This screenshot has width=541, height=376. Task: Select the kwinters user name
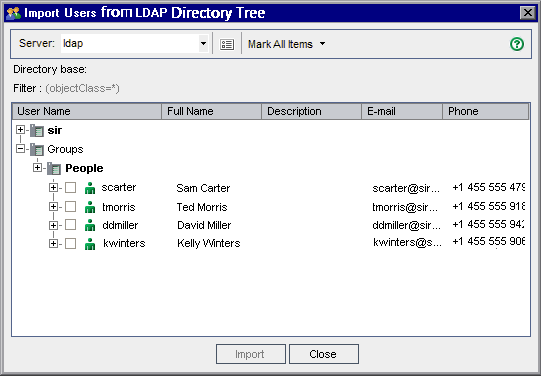[124, 243]
